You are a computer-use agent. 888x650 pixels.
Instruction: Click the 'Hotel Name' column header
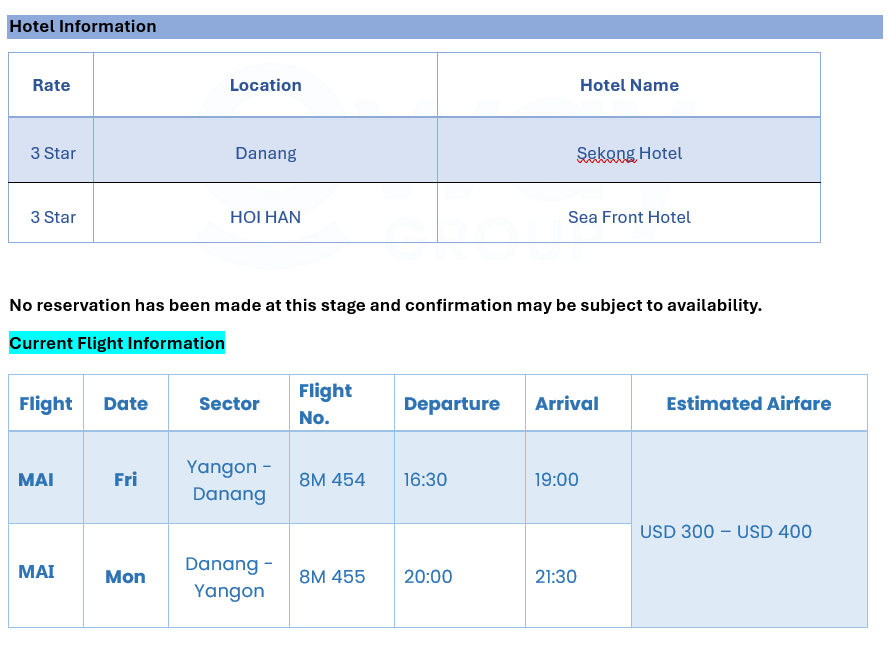[x=629, y=86]
